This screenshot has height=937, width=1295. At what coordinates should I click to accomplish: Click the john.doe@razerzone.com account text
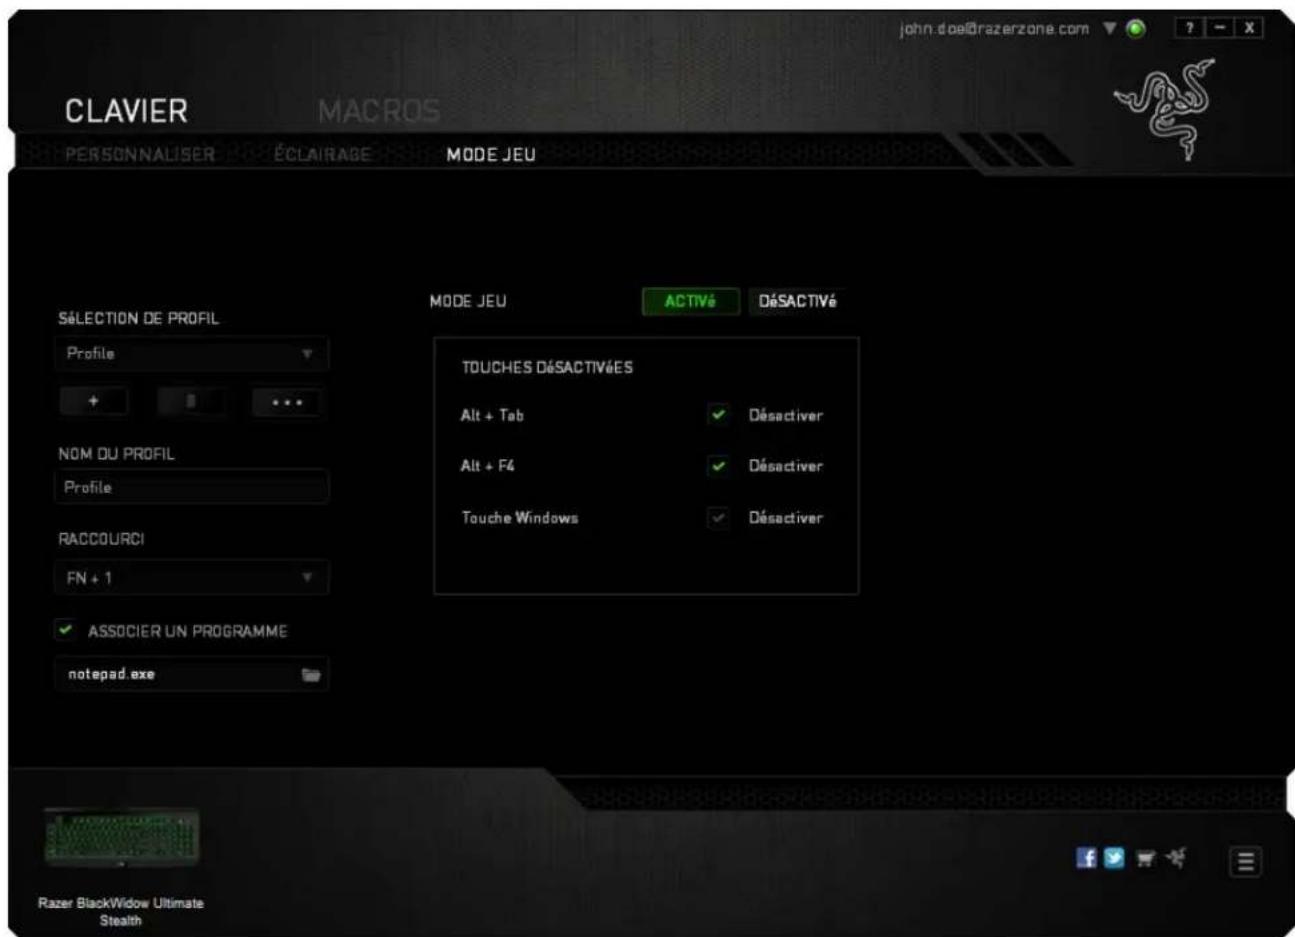[x=994, y=28]
